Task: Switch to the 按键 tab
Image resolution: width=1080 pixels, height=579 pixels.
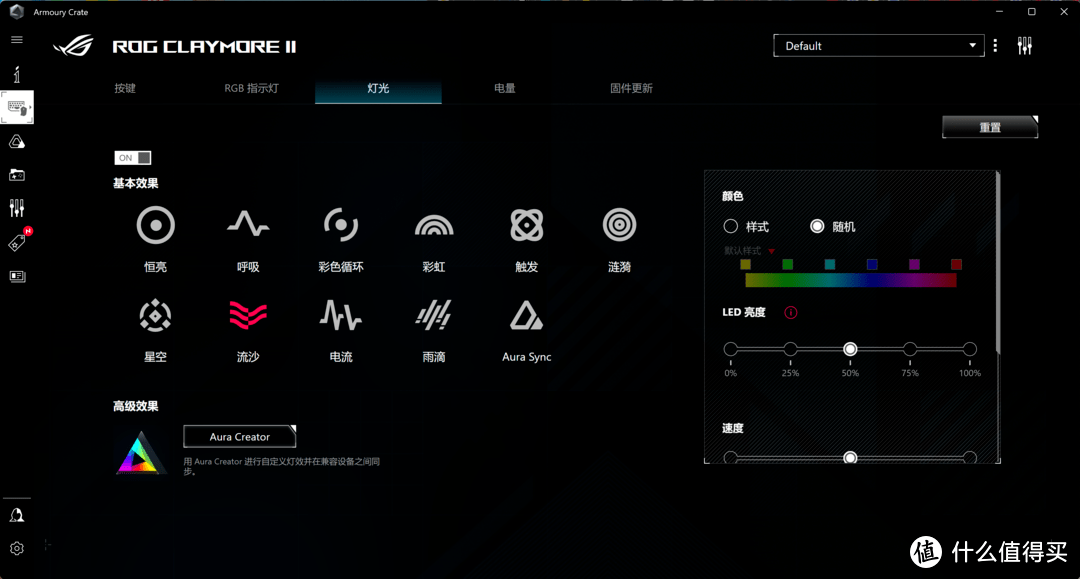Action: (x=125, y=88)
